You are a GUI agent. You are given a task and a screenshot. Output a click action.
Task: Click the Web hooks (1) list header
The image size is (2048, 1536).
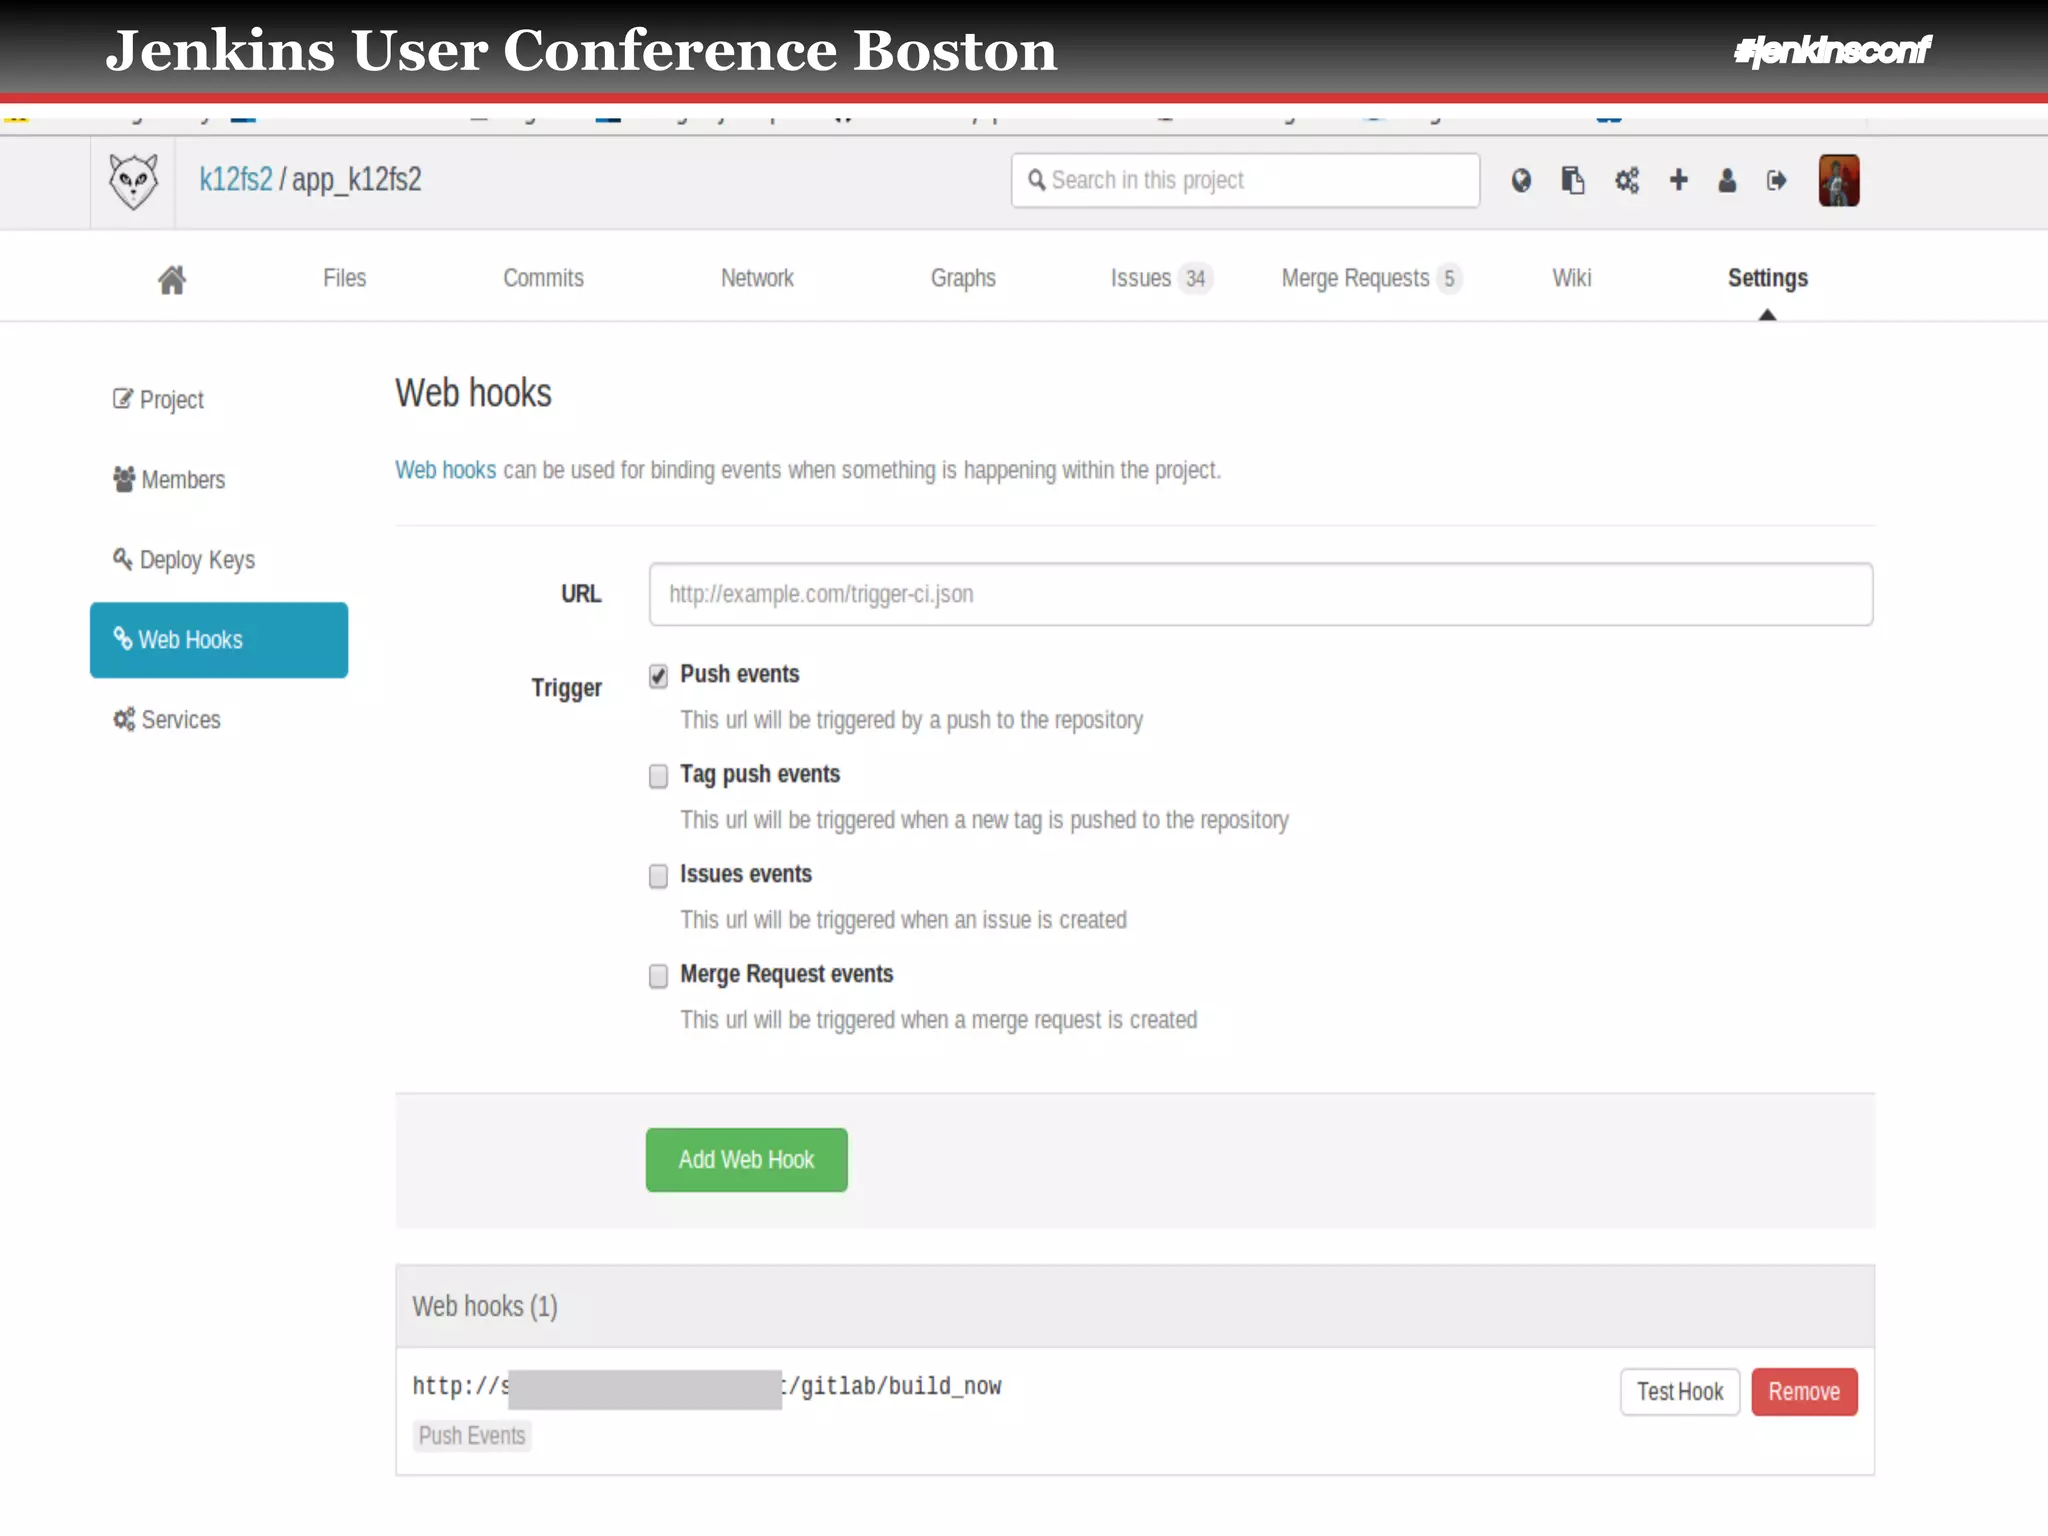1135,1306
